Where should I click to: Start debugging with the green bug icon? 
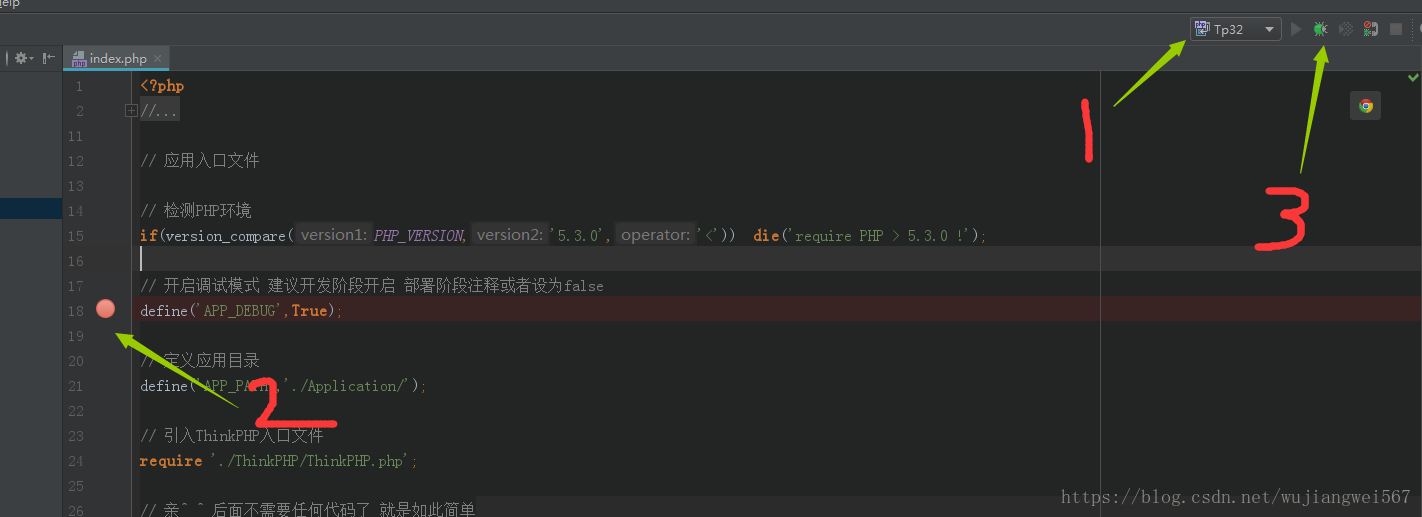[x=1321, y=29]
